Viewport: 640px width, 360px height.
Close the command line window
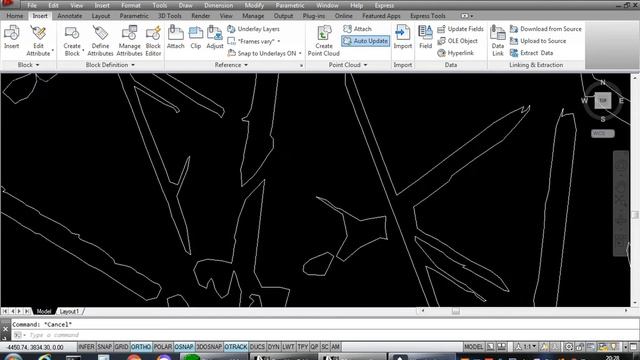[5, 328]
